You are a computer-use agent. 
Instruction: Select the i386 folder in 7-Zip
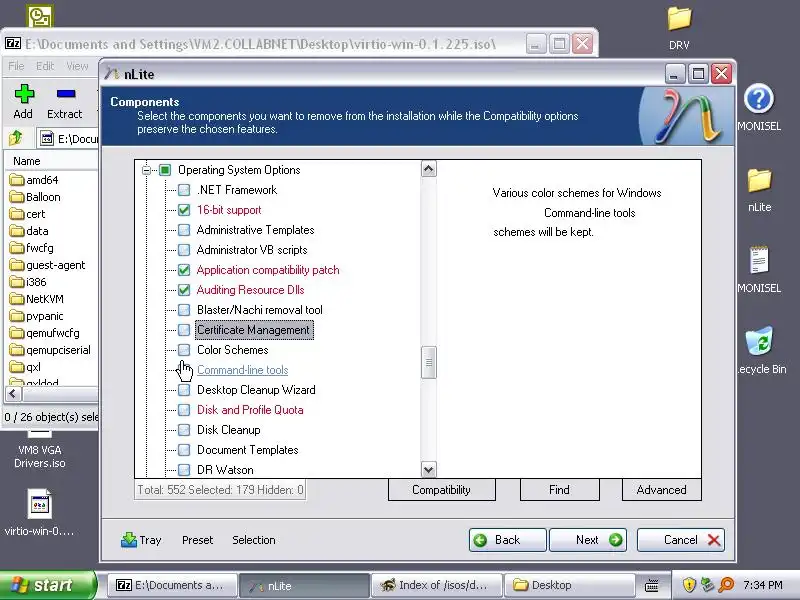point(28,282)
